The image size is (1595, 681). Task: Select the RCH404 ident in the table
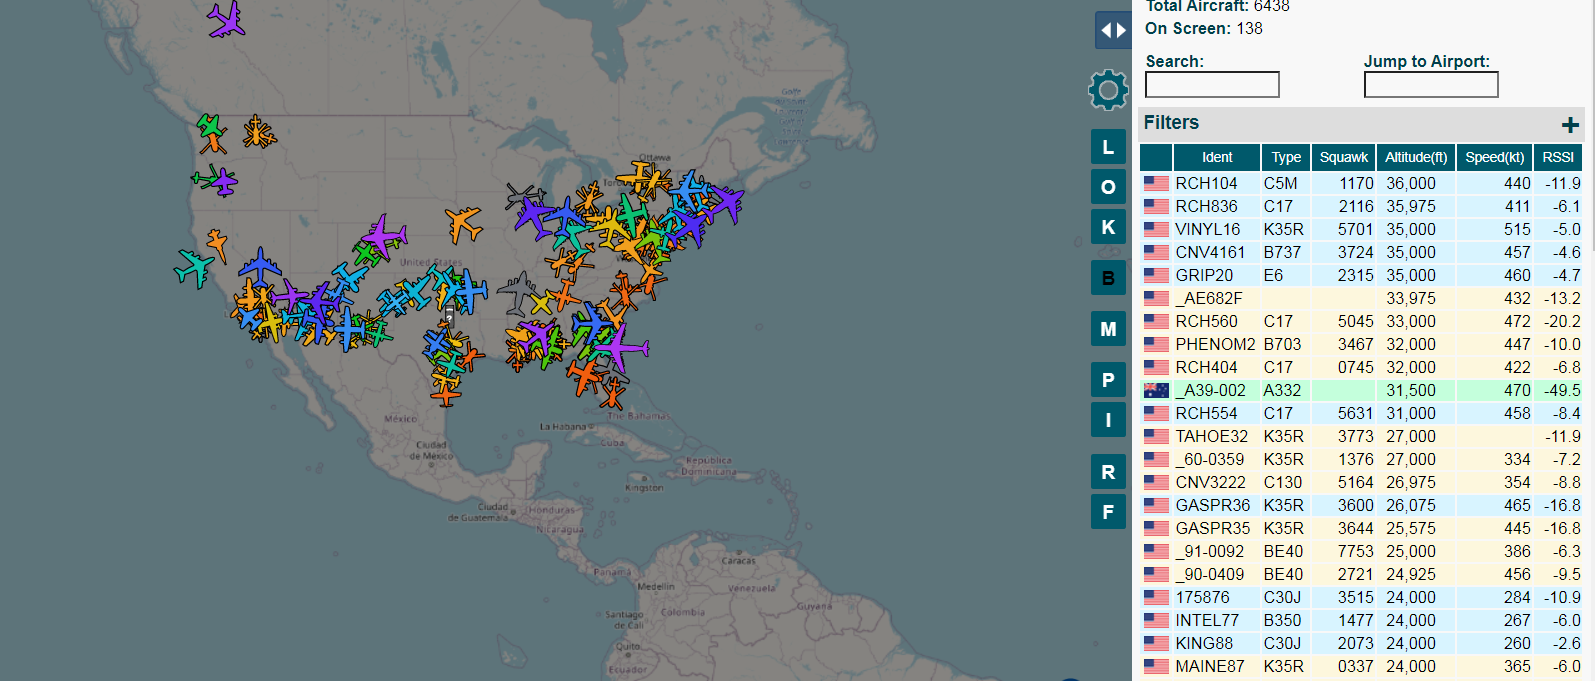[x=1206, y=368]
